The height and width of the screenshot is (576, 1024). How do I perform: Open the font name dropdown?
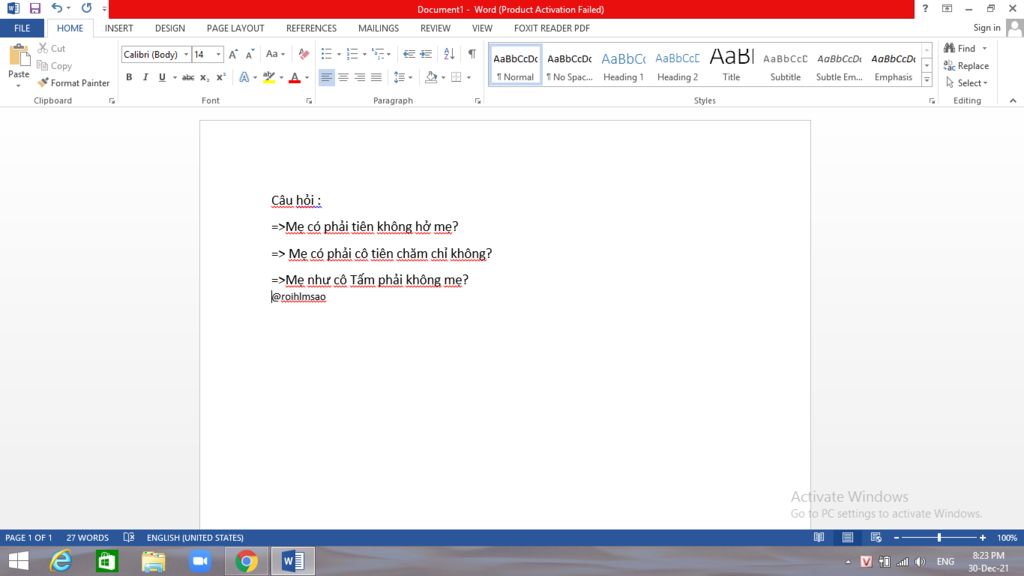(x=186, y=54)
